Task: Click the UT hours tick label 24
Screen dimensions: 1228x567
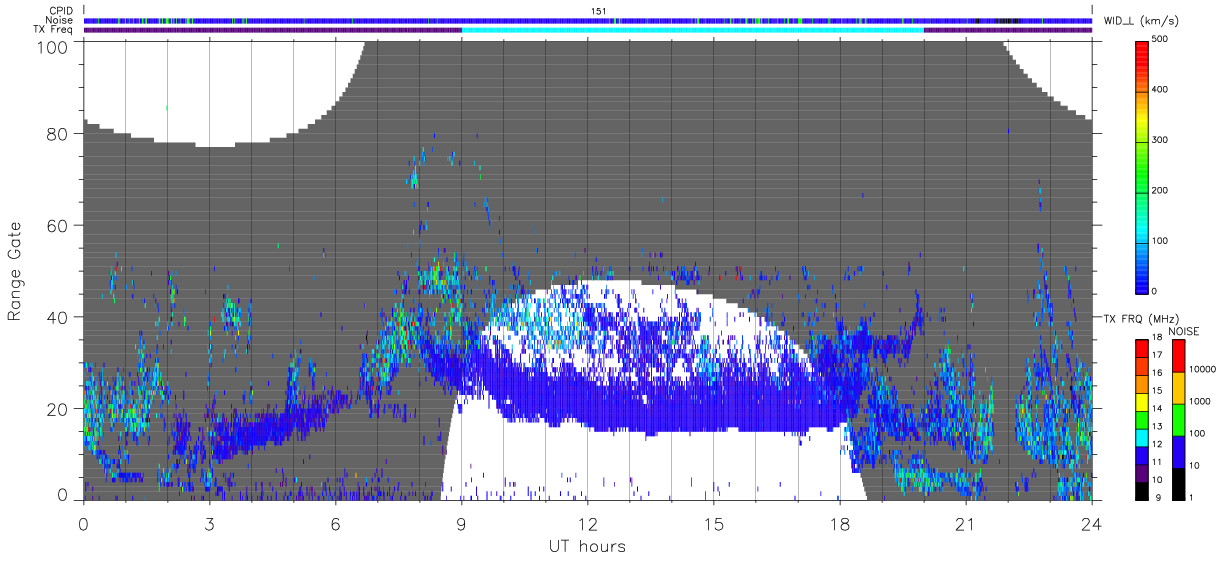Action: (x=1091, y=523)
